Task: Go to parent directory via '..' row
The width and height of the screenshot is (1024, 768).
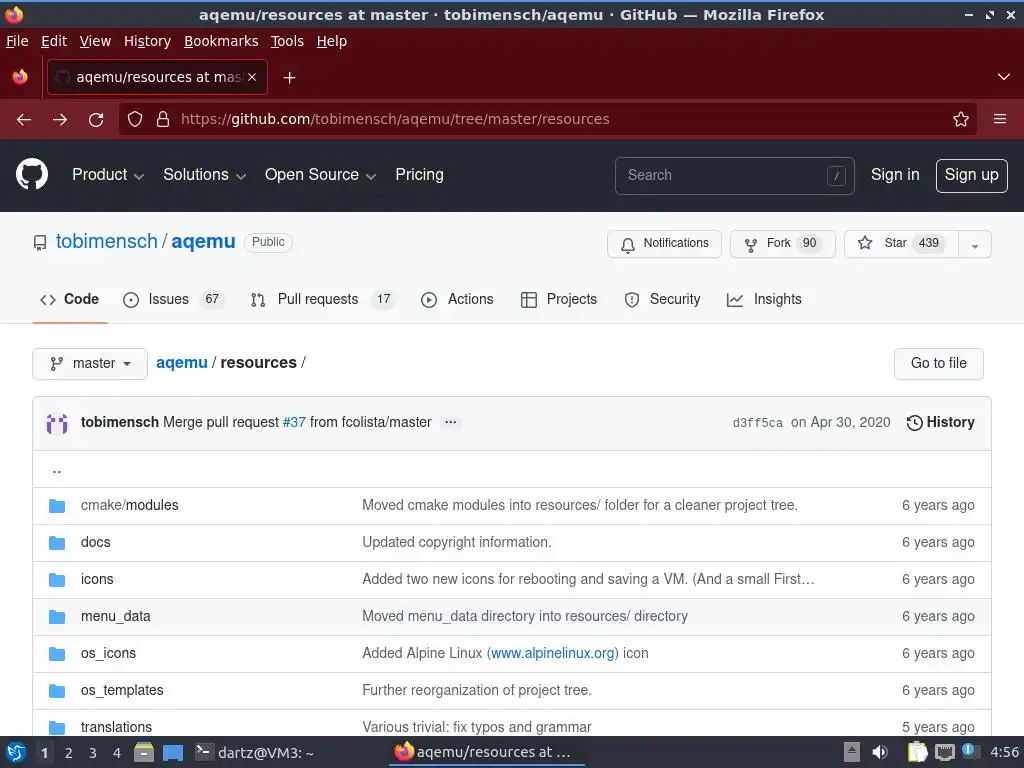Action: pos(511,470)
